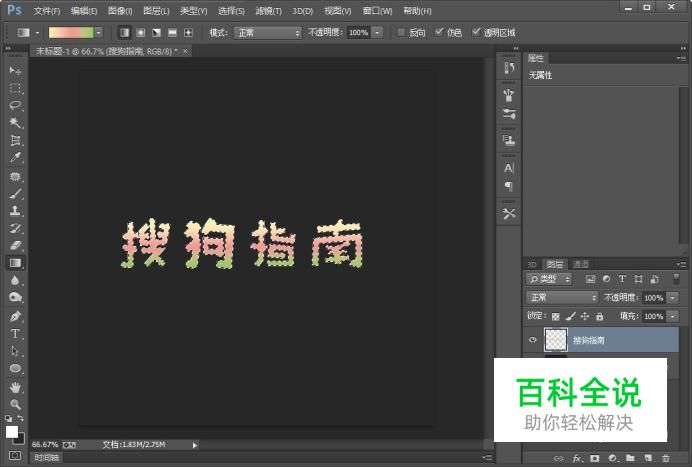
Task: Open the status bar info arrow
Action: 195,445
